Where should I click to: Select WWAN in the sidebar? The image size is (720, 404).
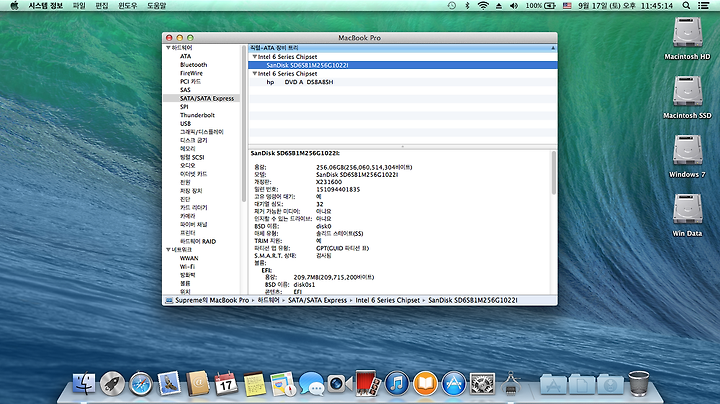point(189,258)
